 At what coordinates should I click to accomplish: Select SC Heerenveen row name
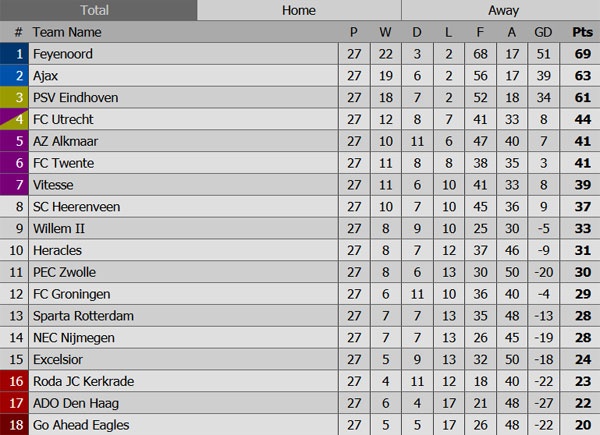(x=73, y=207)
